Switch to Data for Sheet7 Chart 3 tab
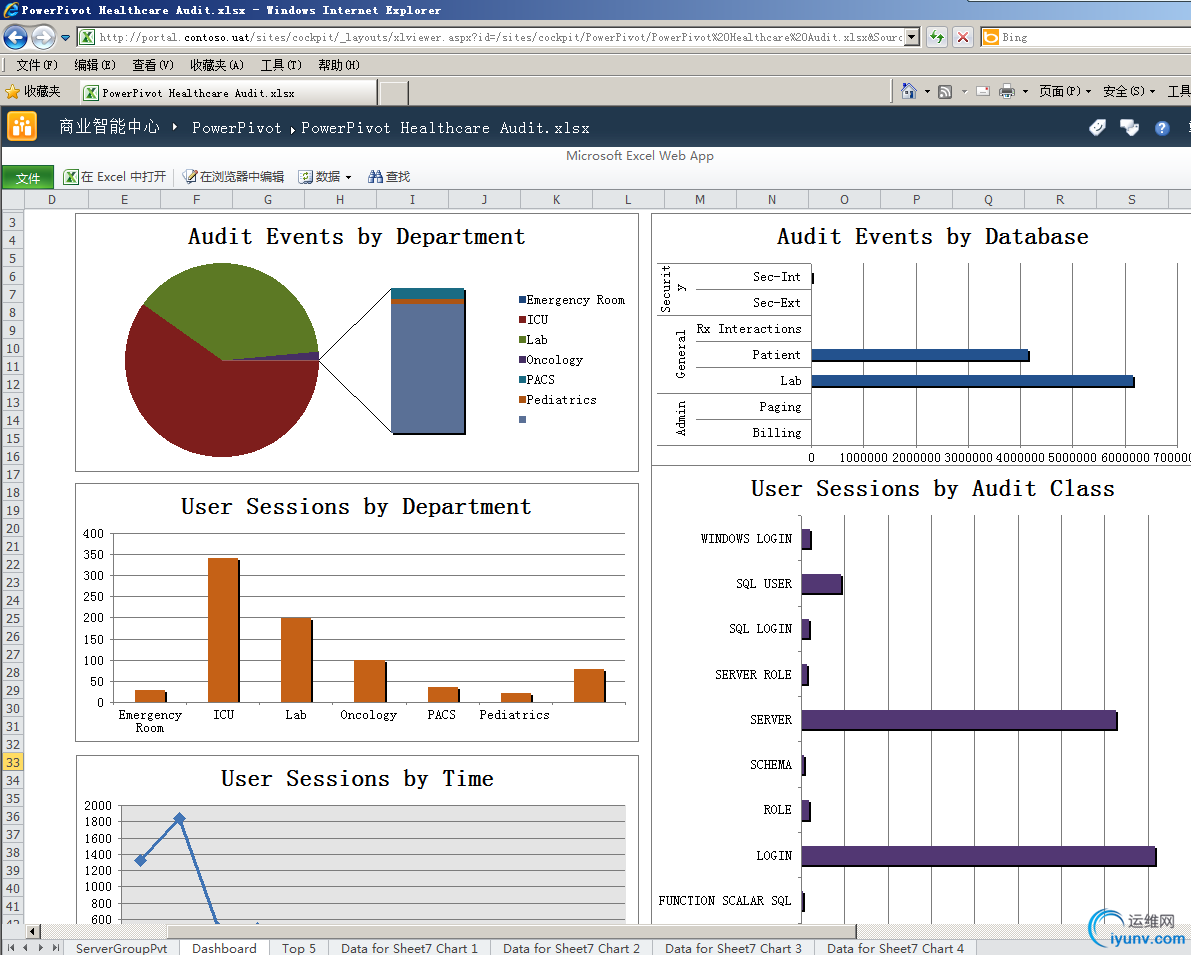1191x955 pixels. pyautogui.click(x=733, y=948)
